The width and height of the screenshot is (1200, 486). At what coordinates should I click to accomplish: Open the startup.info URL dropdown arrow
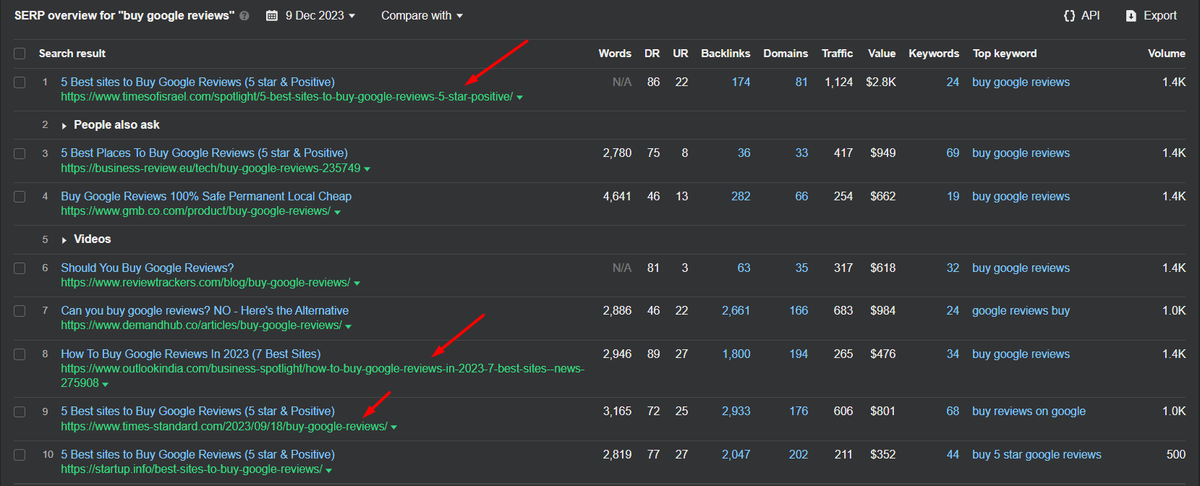click(329, 470)
